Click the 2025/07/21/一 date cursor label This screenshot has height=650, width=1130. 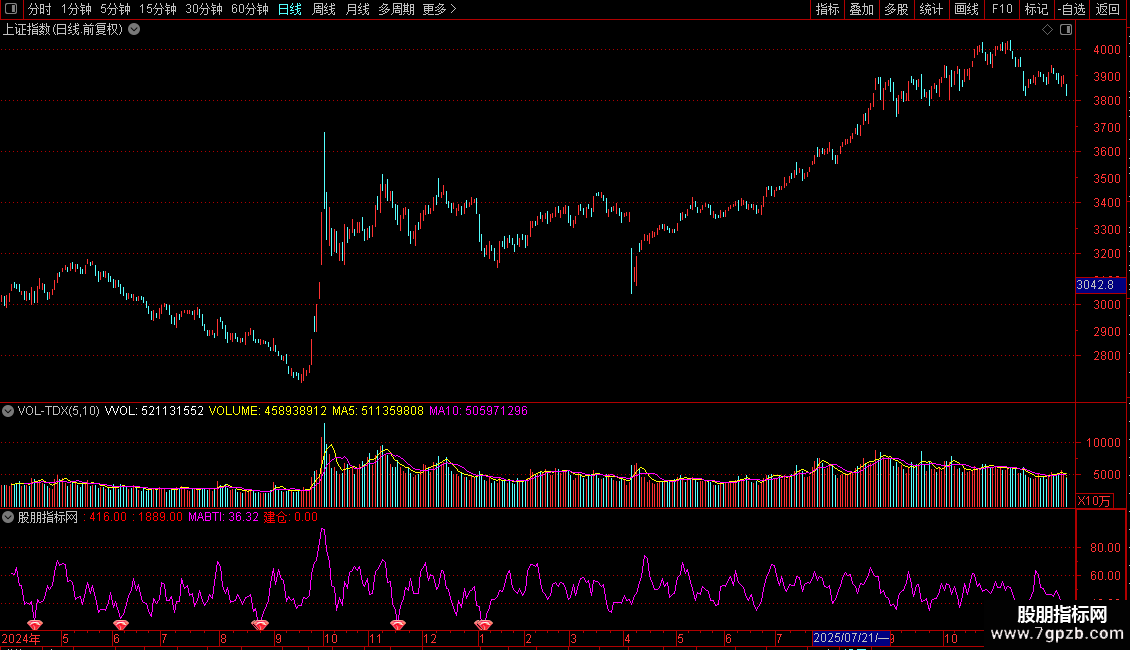click(x=851, y=638)
